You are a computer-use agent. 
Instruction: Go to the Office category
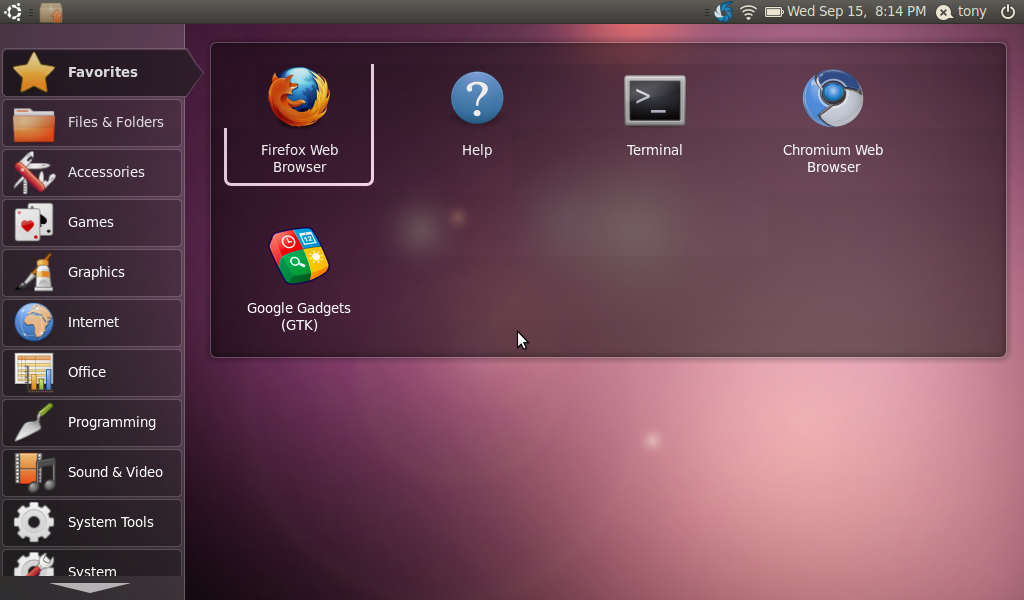coord(93,372)
